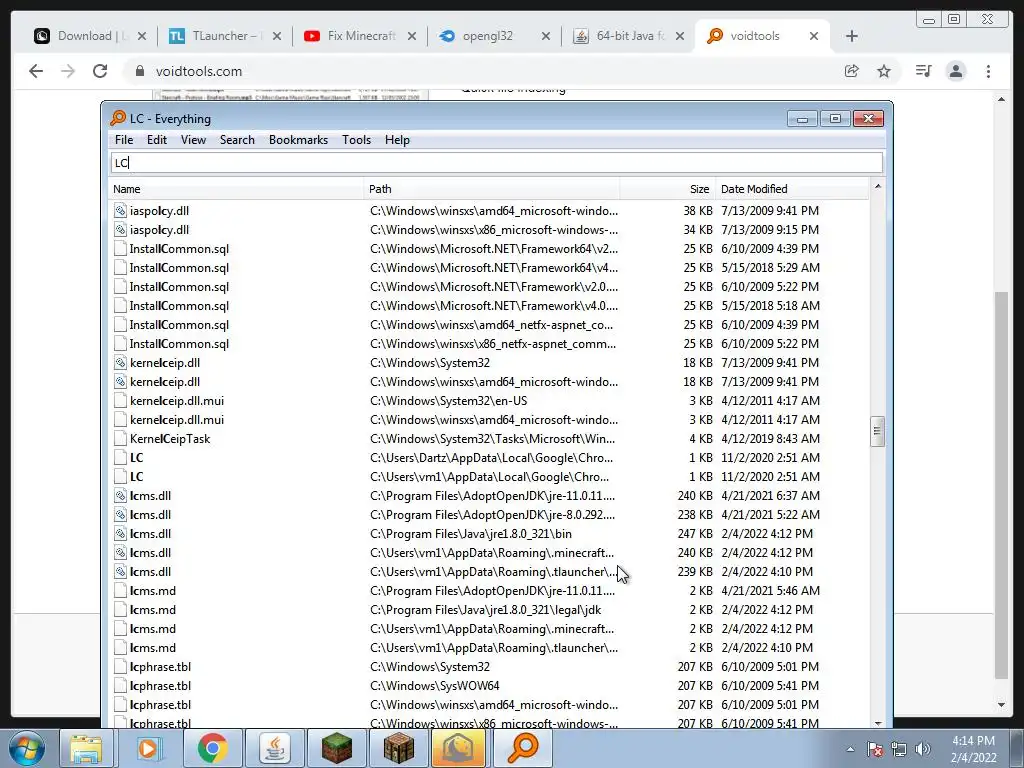Select InstallCommon.sql dated 5/15/2018 5:29 AM

(x=179, y=268)
